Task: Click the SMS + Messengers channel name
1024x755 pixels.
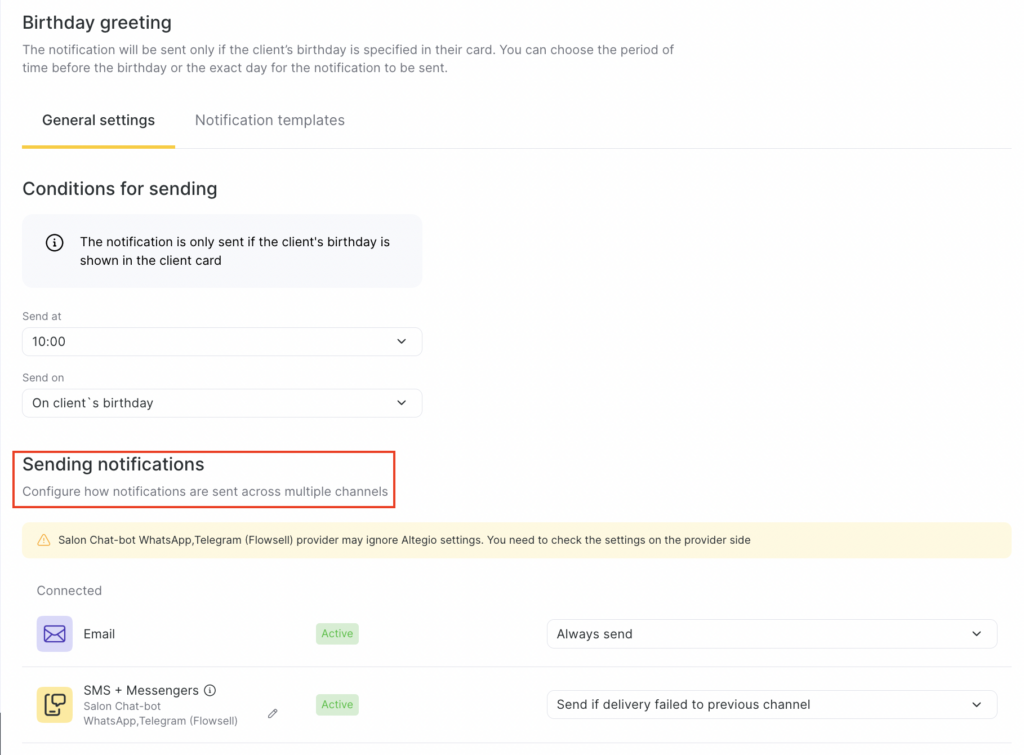Action: (141, 690)
